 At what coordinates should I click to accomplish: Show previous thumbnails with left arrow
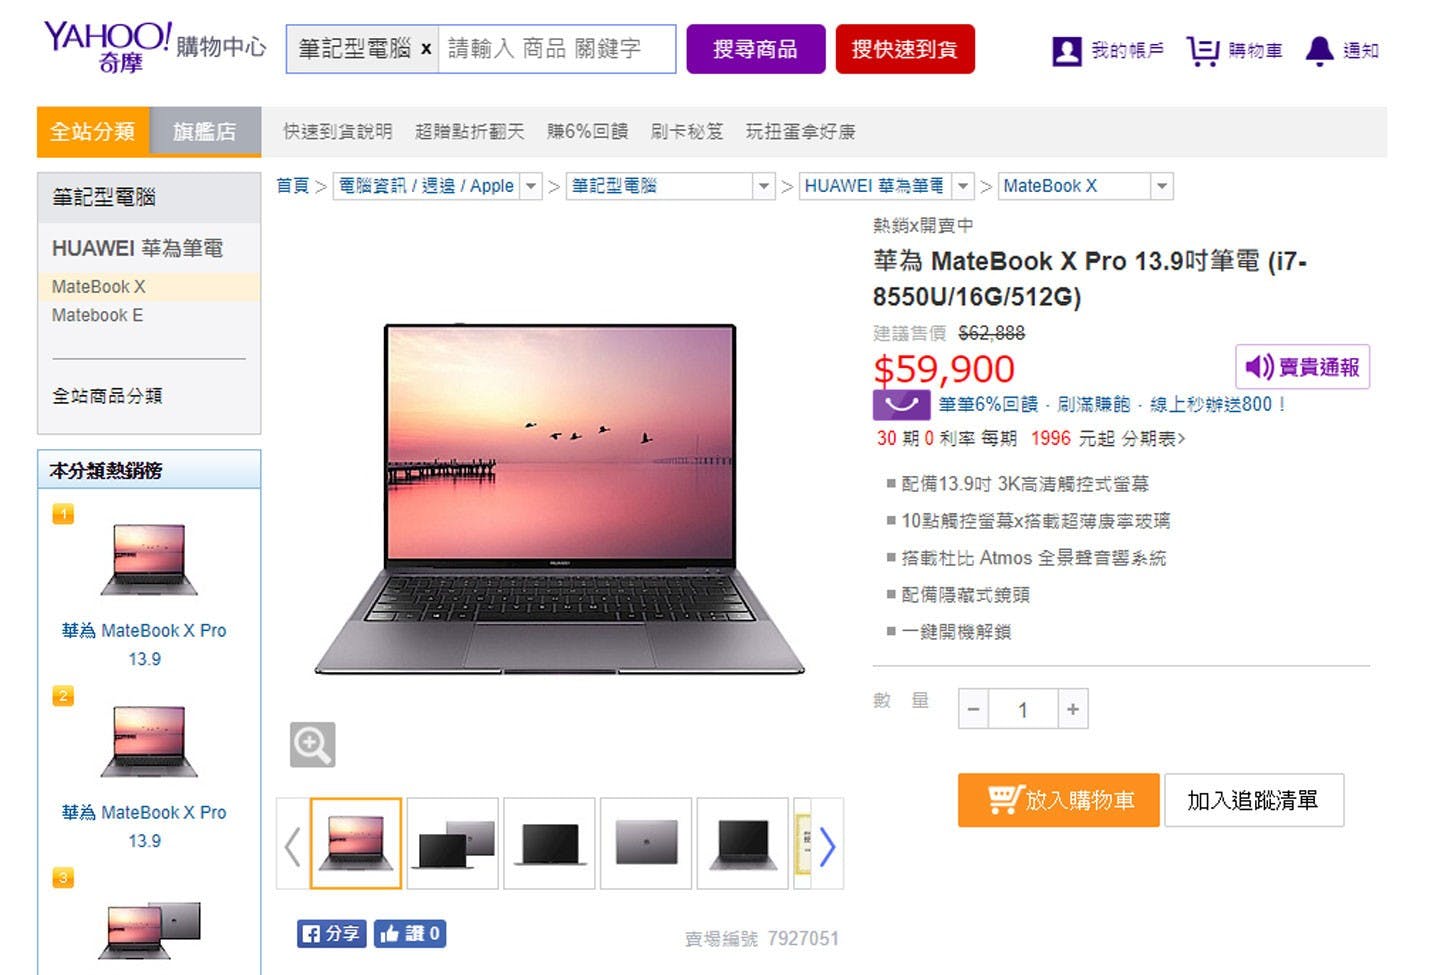[292, 847]
